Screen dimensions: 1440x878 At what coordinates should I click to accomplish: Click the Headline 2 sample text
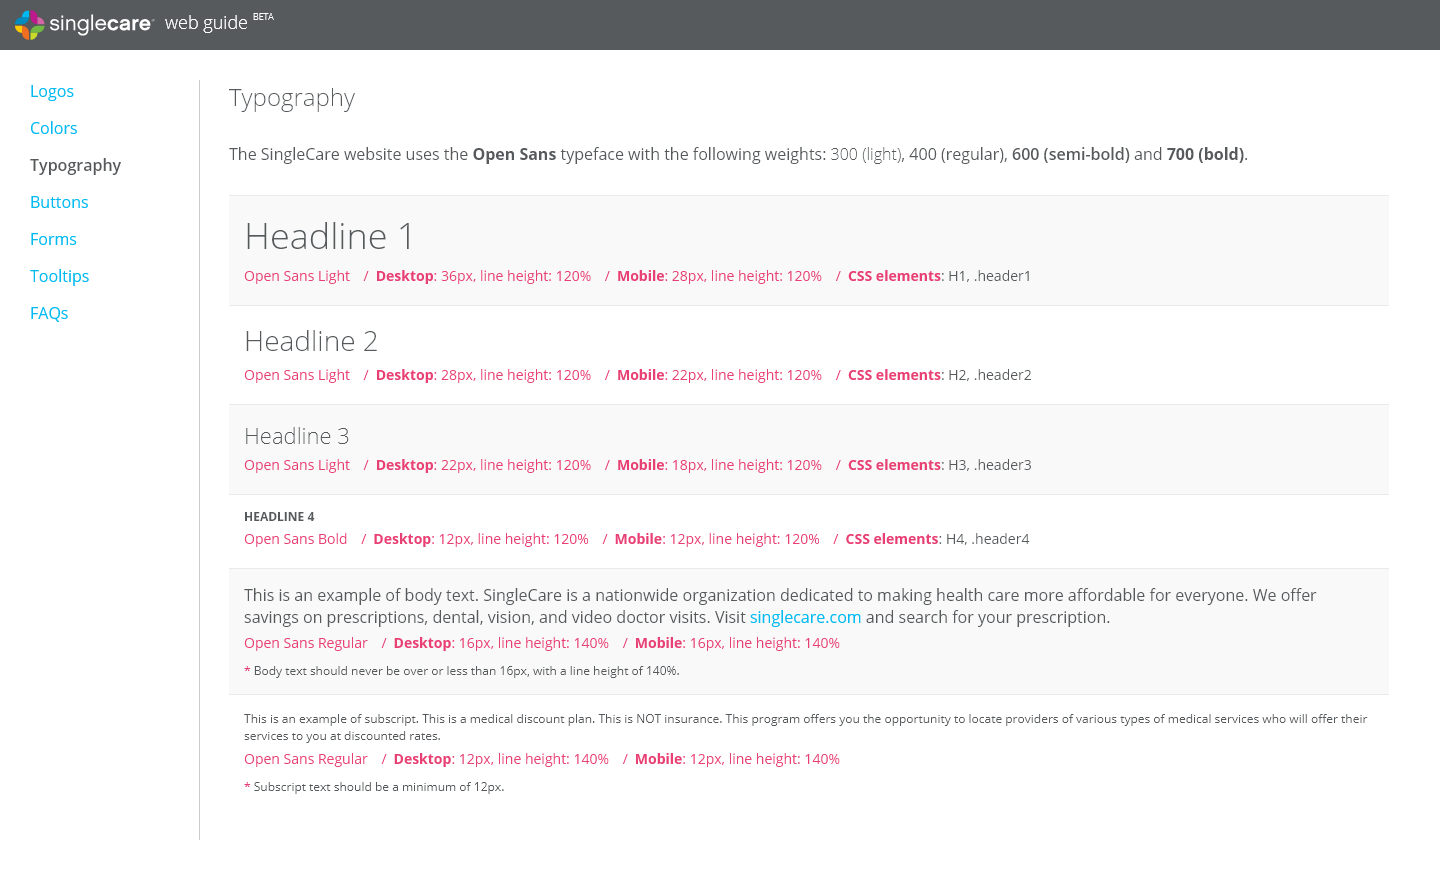[311, 341]
